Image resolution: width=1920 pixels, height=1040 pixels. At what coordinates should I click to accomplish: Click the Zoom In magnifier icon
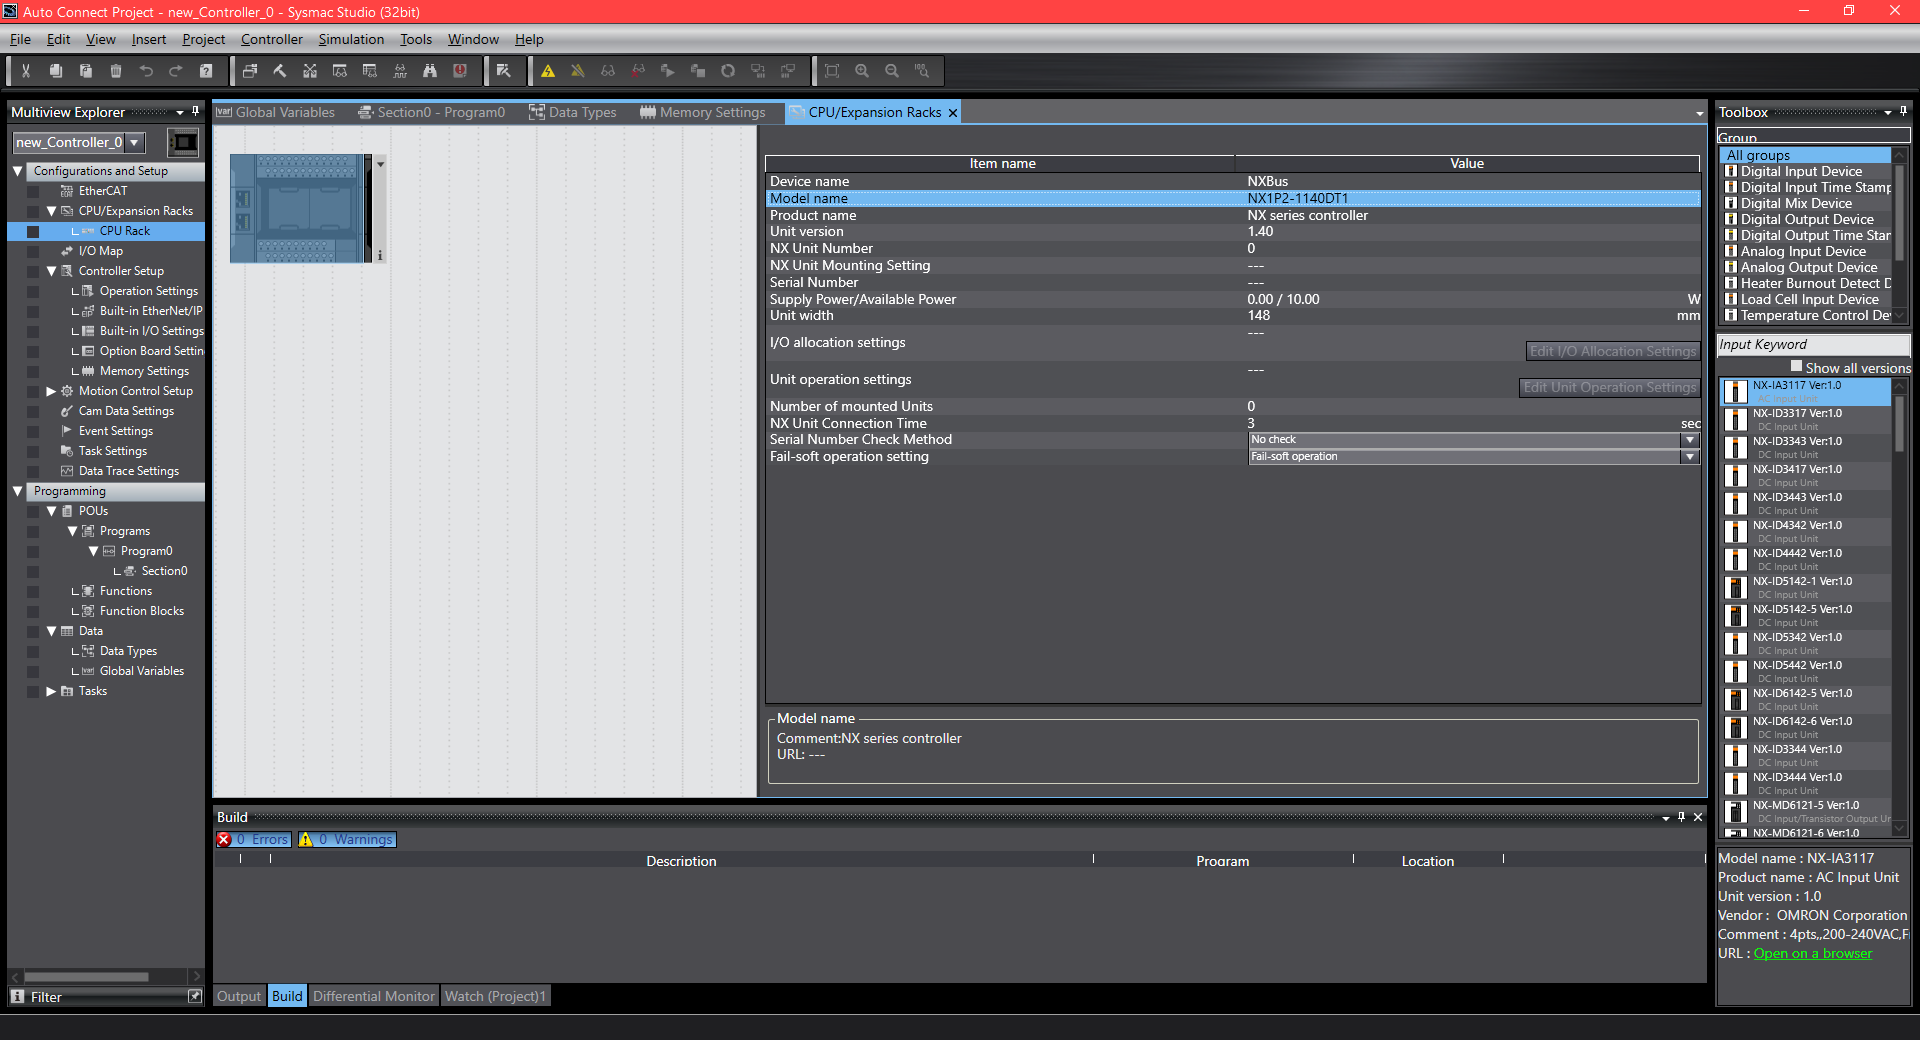862,71
